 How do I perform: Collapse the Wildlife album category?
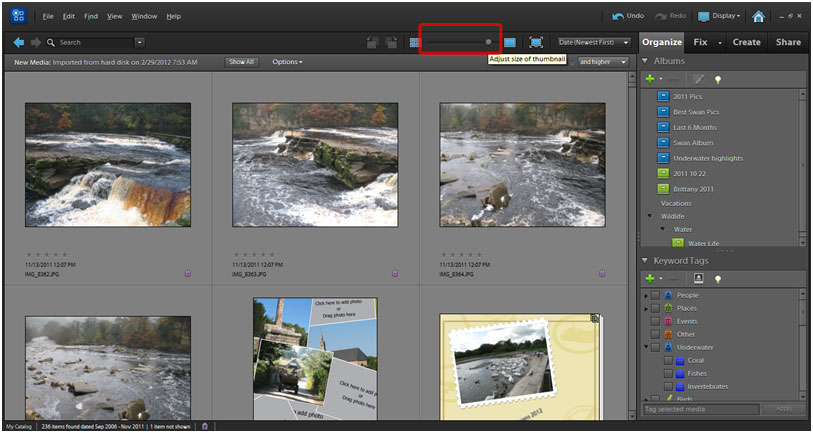650,216
